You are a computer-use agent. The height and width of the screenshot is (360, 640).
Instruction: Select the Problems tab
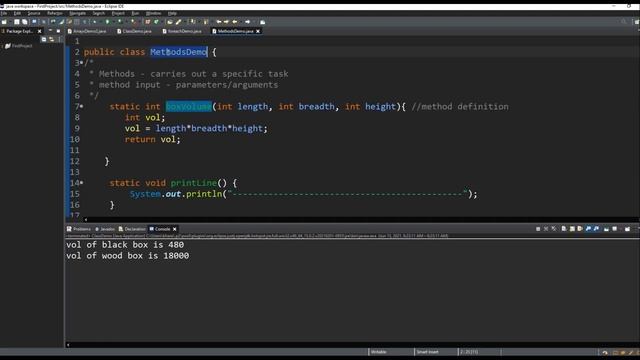pyautogui.click(x=79, y=229)
